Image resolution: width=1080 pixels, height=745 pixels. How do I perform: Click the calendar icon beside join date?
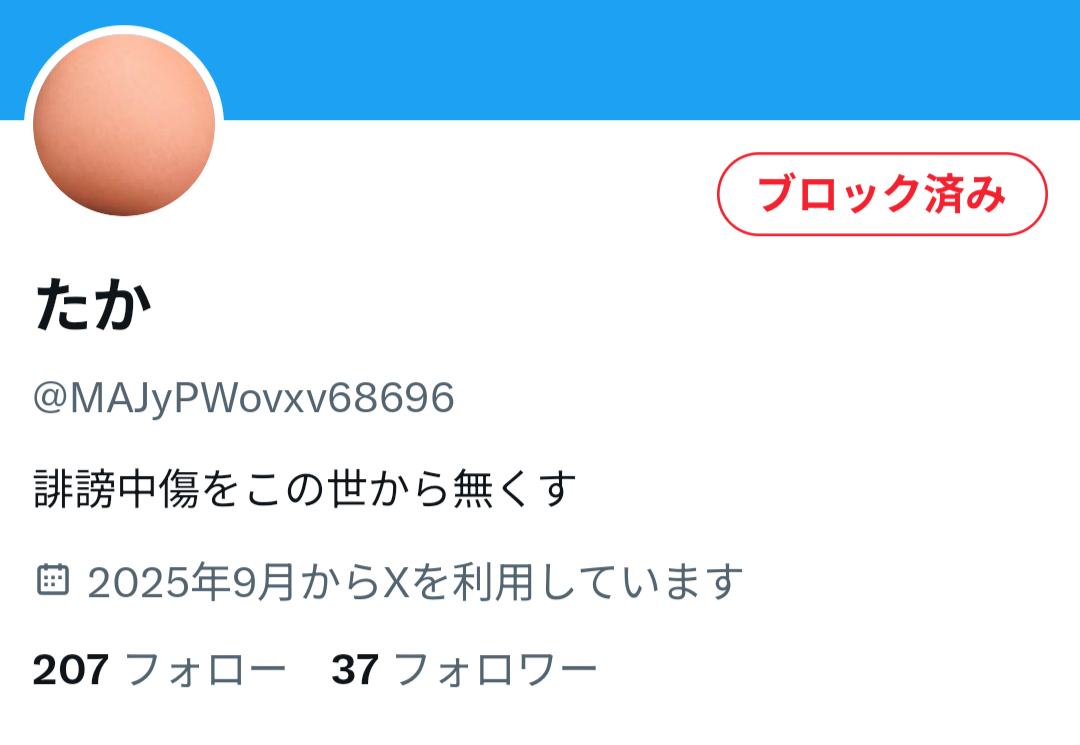[x=52, y=580]
